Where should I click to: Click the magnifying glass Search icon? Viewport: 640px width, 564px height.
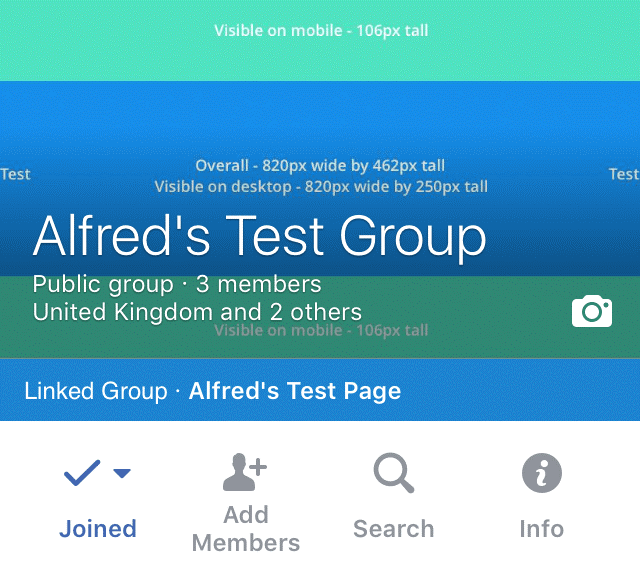pos(393,473)
